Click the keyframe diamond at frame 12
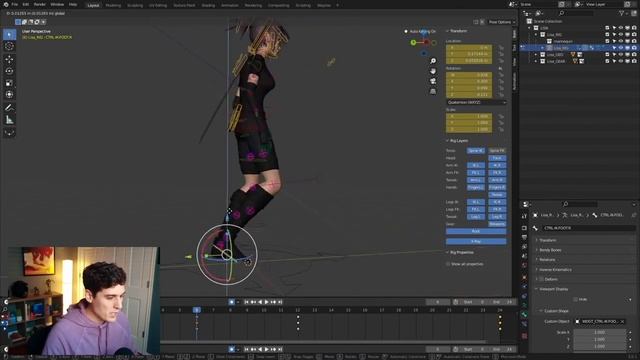The image size is (640, 360). pyautogui.click(x=298, y=317)
